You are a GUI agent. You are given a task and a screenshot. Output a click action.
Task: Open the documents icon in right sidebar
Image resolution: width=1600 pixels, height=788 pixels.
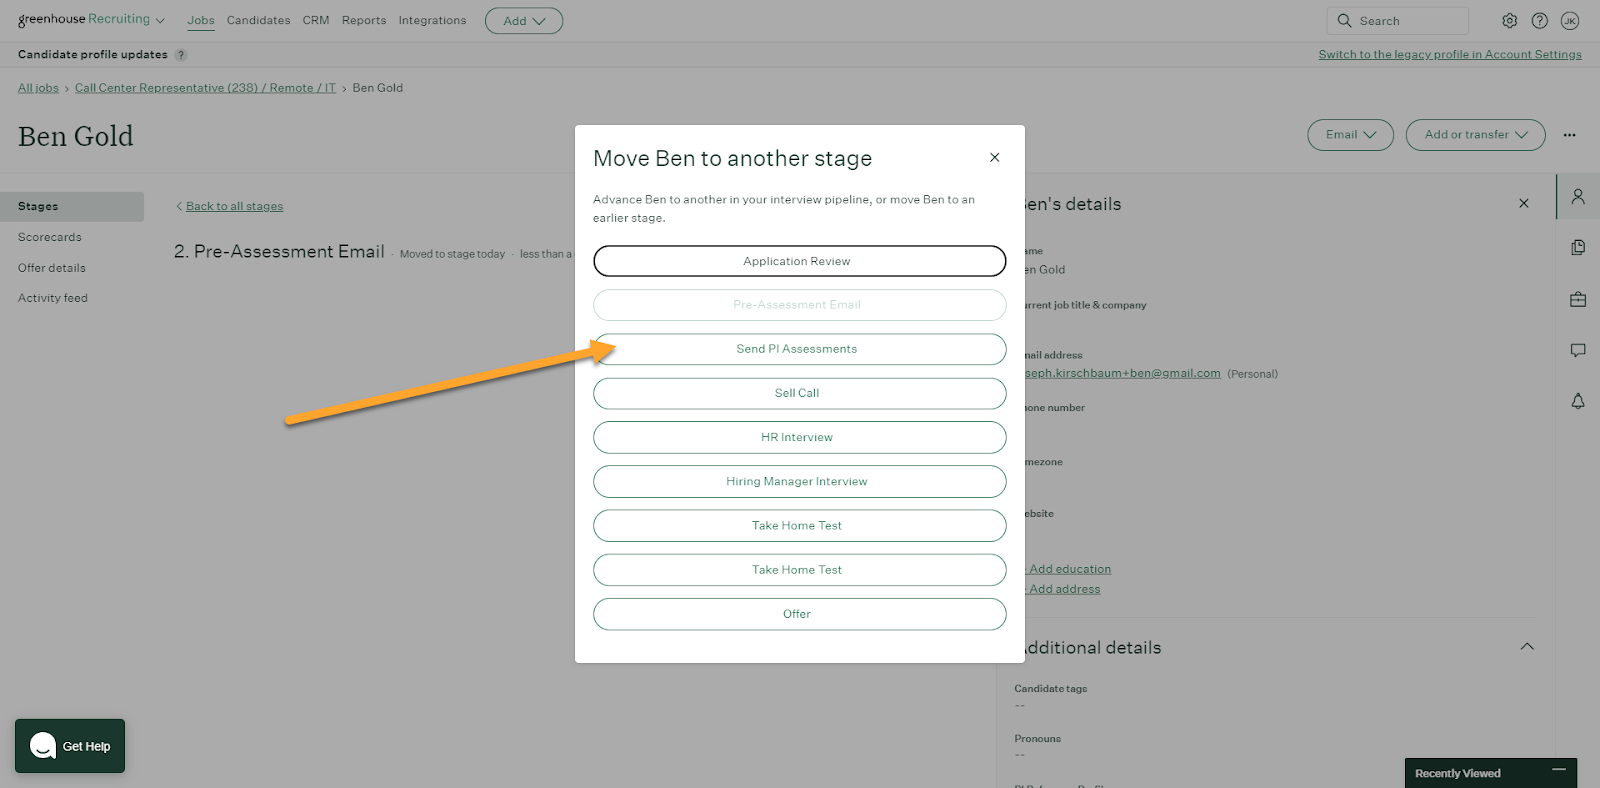[x=1578, y=248]
